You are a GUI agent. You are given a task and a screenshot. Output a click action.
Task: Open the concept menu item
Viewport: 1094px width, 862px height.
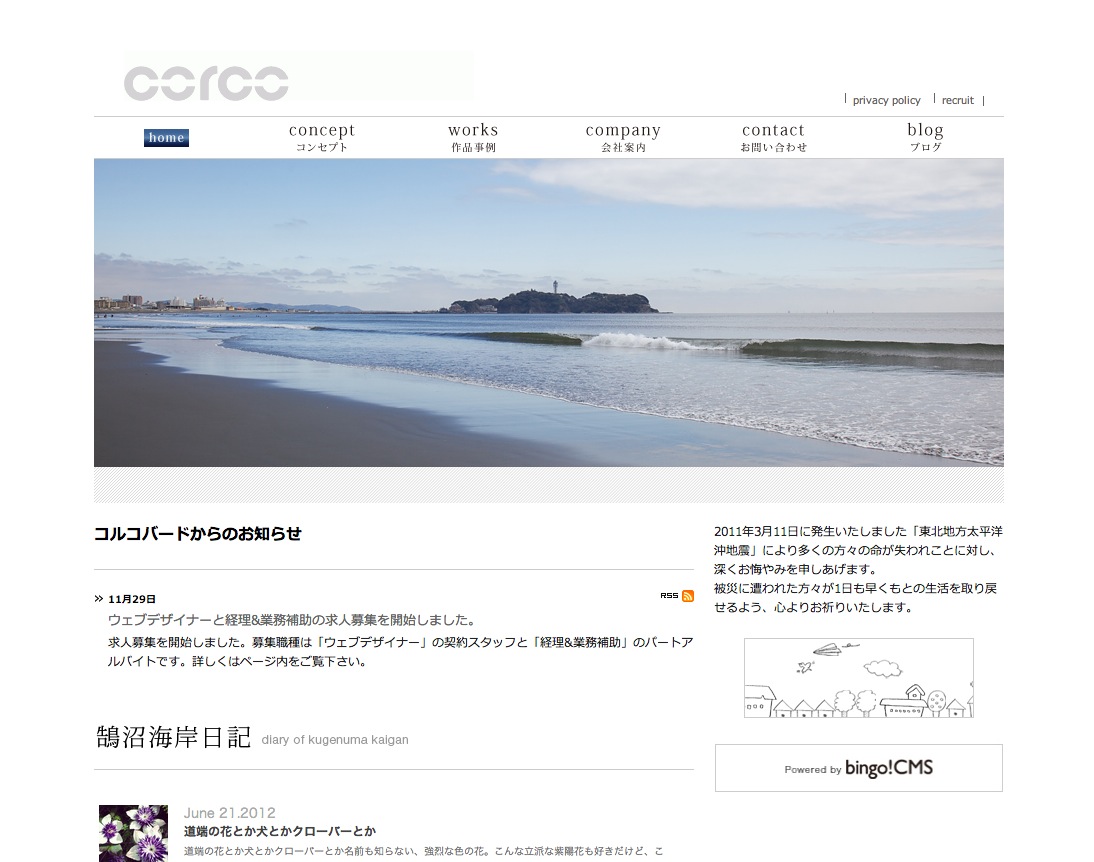[322, 137]
